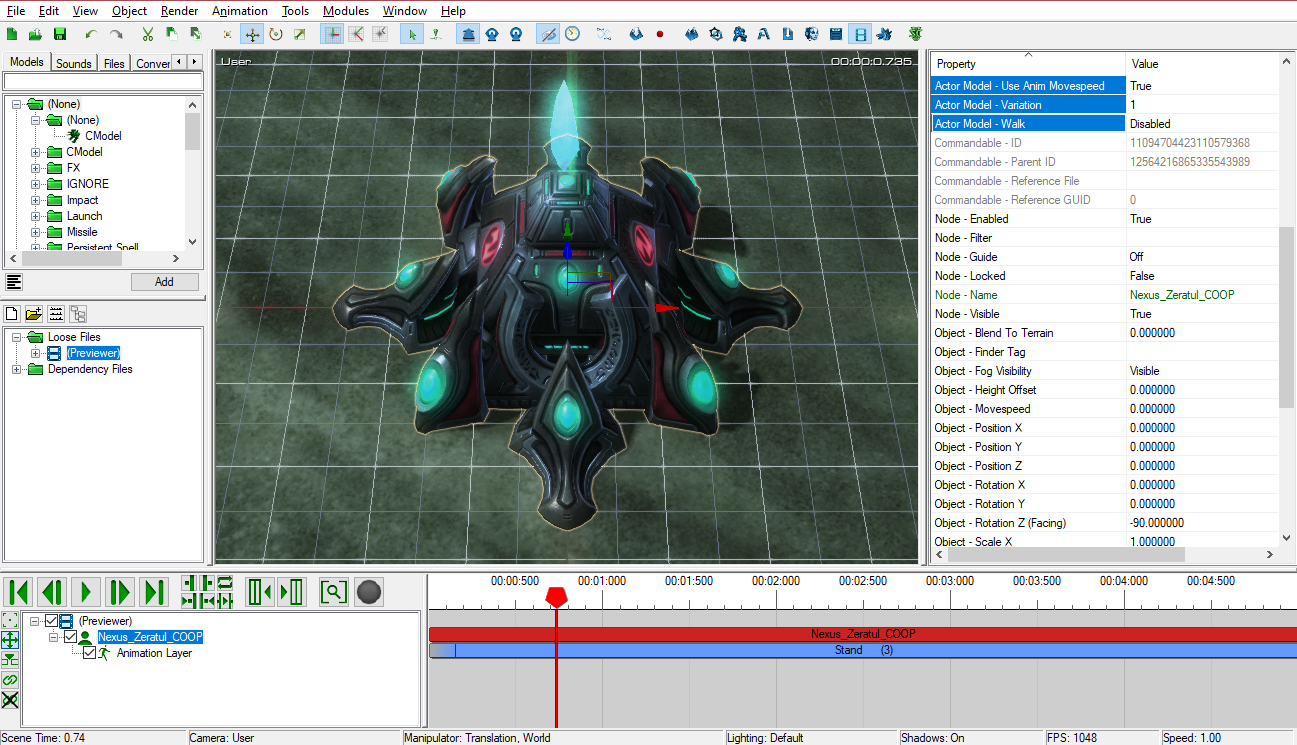1297x745 pixels.
Task: Uncheck the Animation Layer checkbox
Action: (89, 653)
